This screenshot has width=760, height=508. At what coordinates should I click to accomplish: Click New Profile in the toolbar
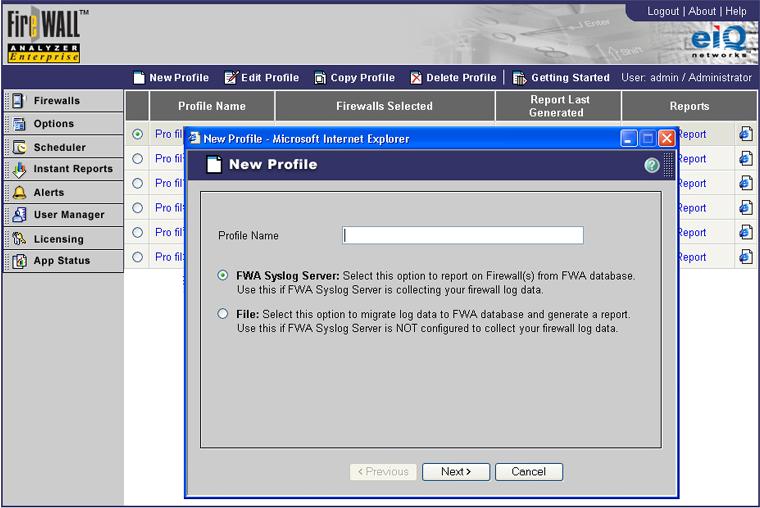coord(170,78)
